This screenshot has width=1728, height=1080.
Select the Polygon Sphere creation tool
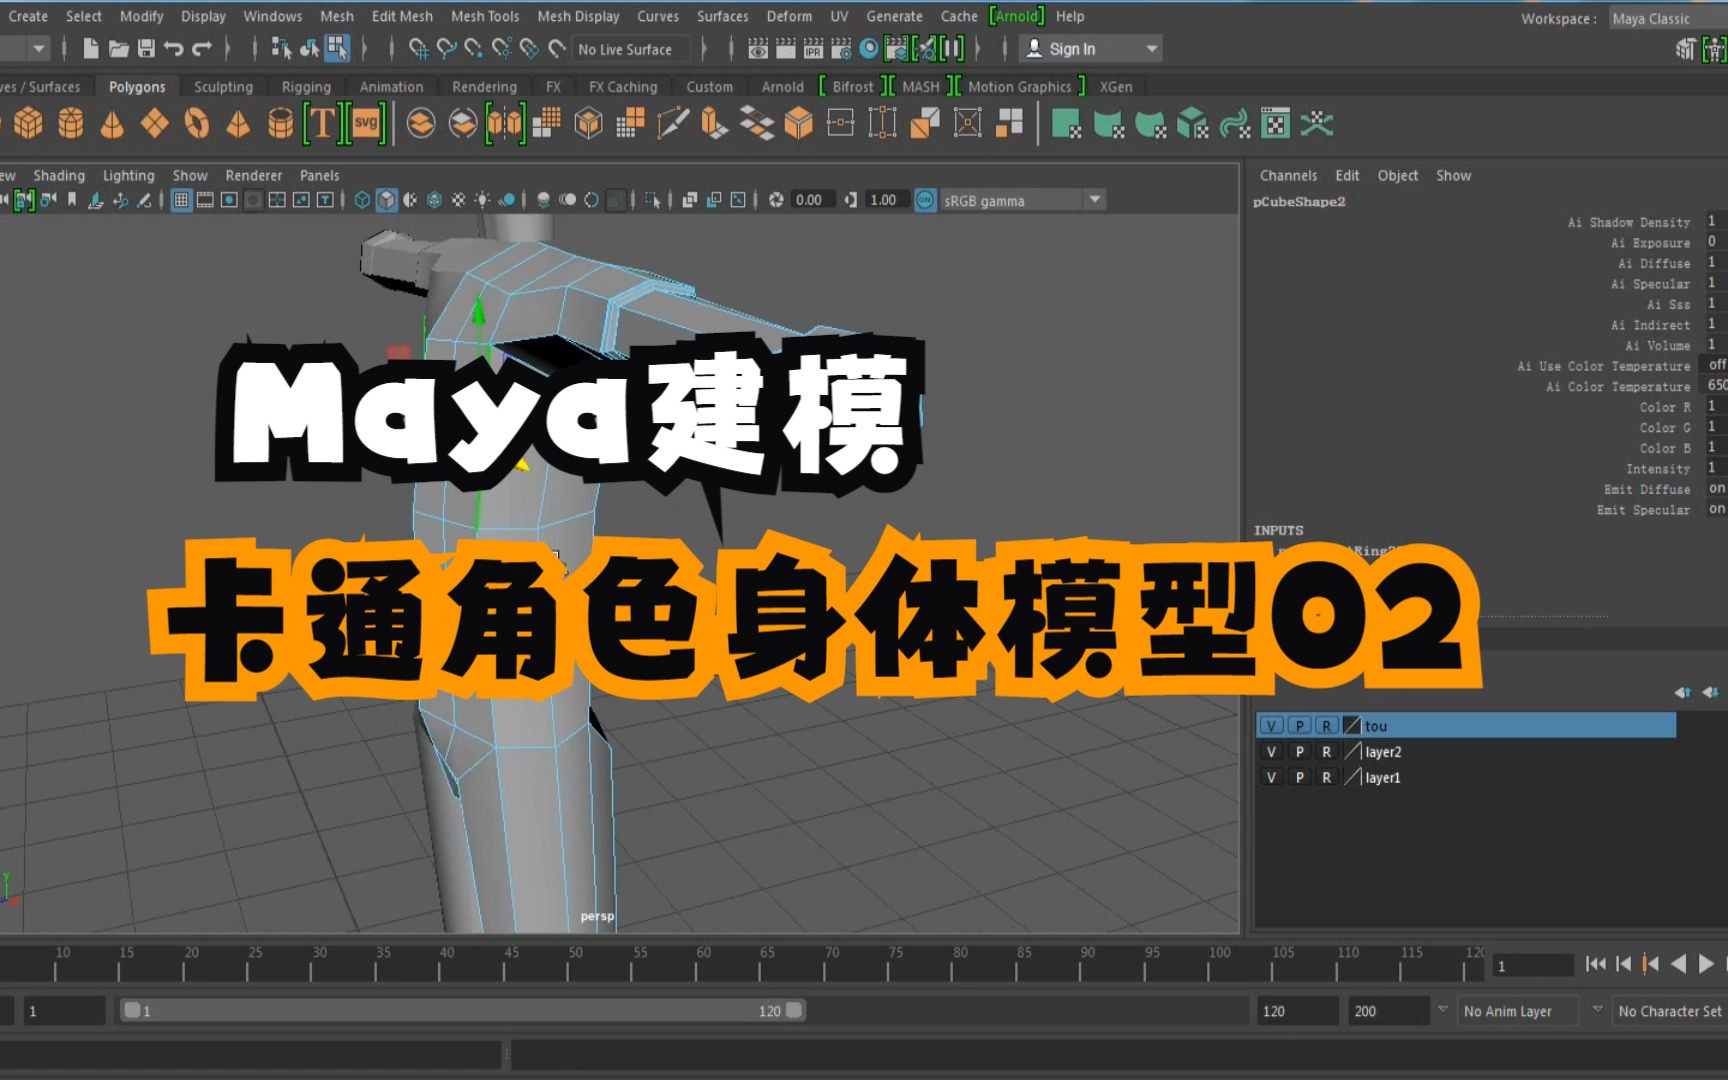(4, 122)
